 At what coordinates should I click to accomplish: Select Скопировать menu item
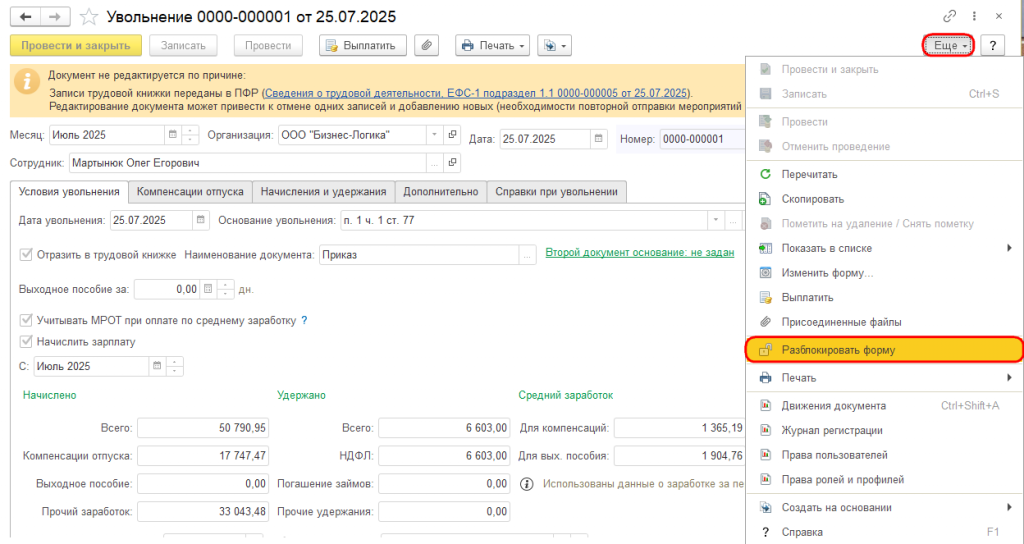[812, 199]
